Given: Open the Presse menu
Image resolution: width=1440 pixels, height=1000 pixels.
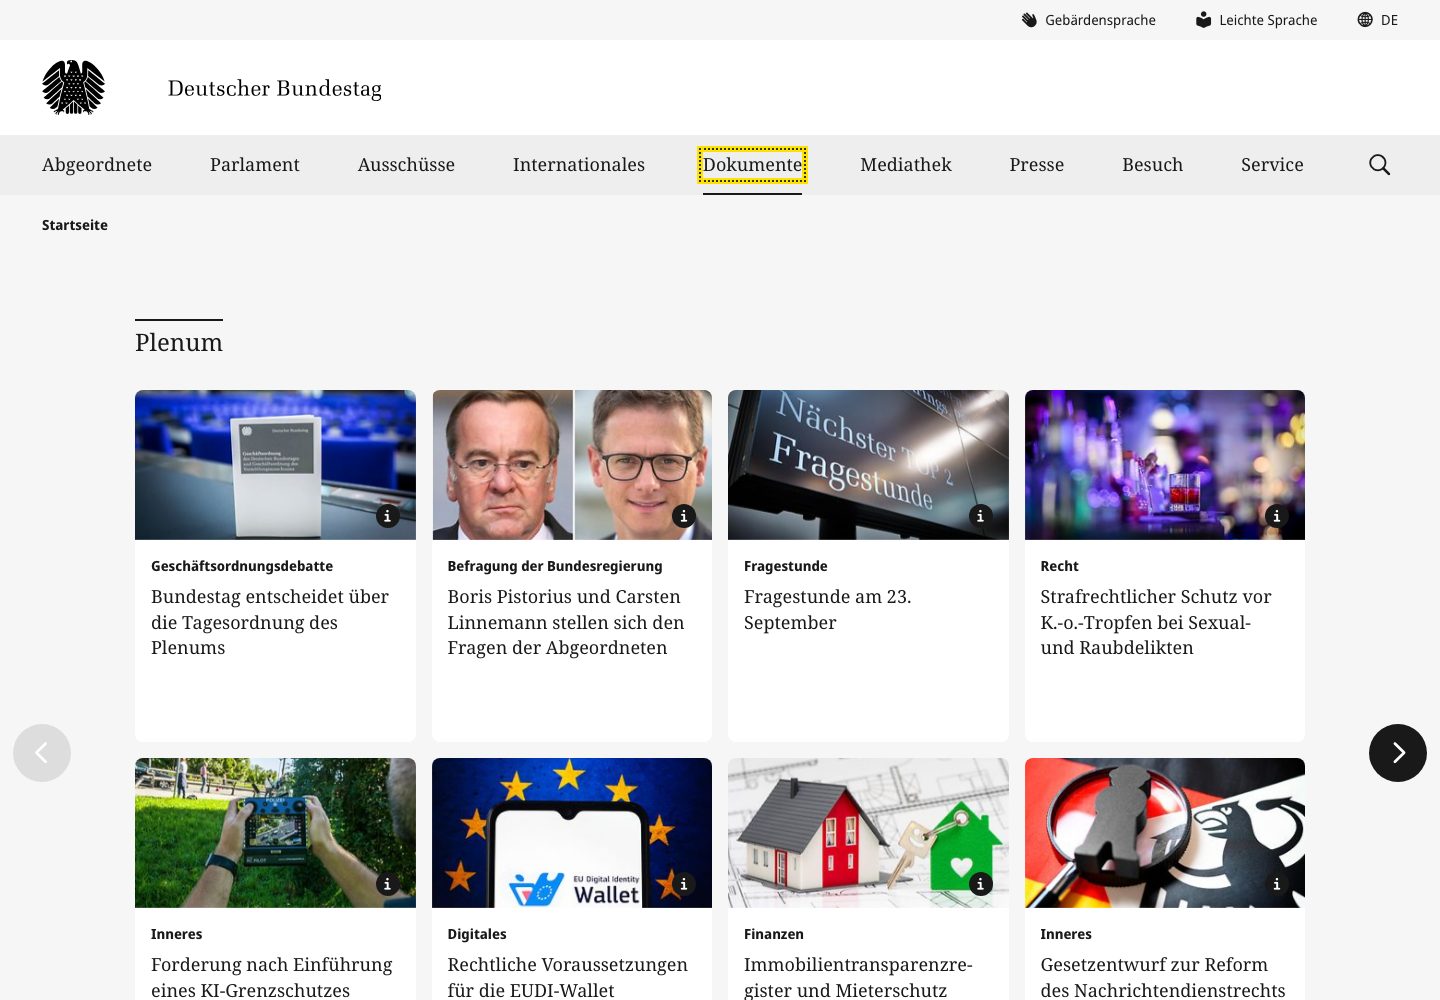Looking at the screenshot, I should pos(1037,165).
